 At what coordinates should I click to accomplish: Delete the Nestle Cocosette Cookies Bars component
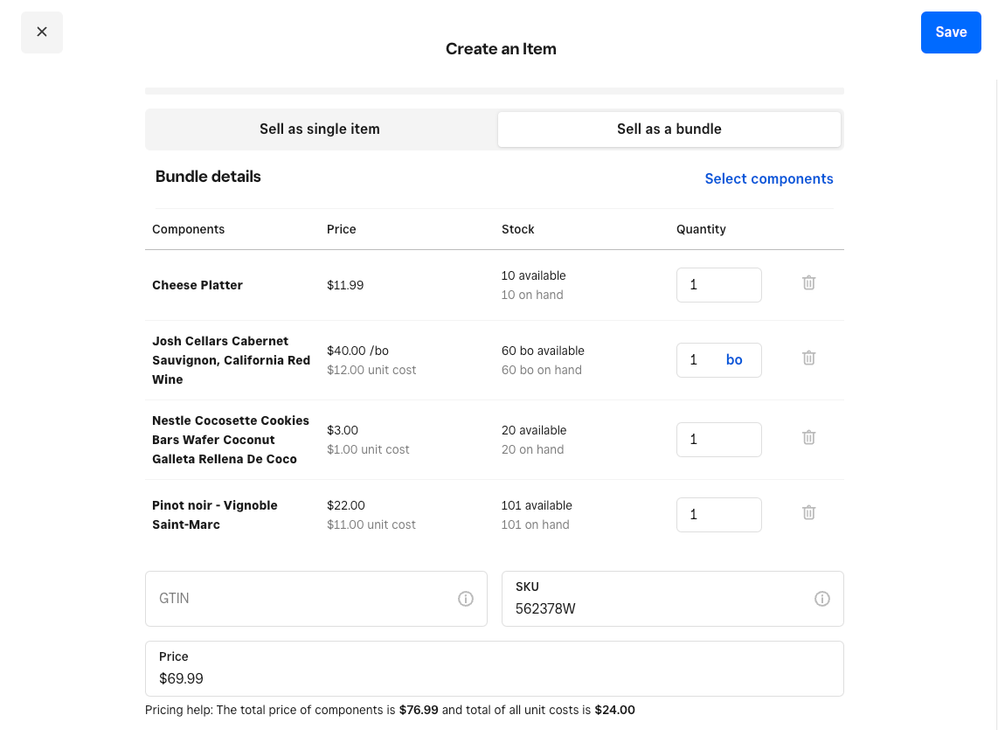coord(808,438)
